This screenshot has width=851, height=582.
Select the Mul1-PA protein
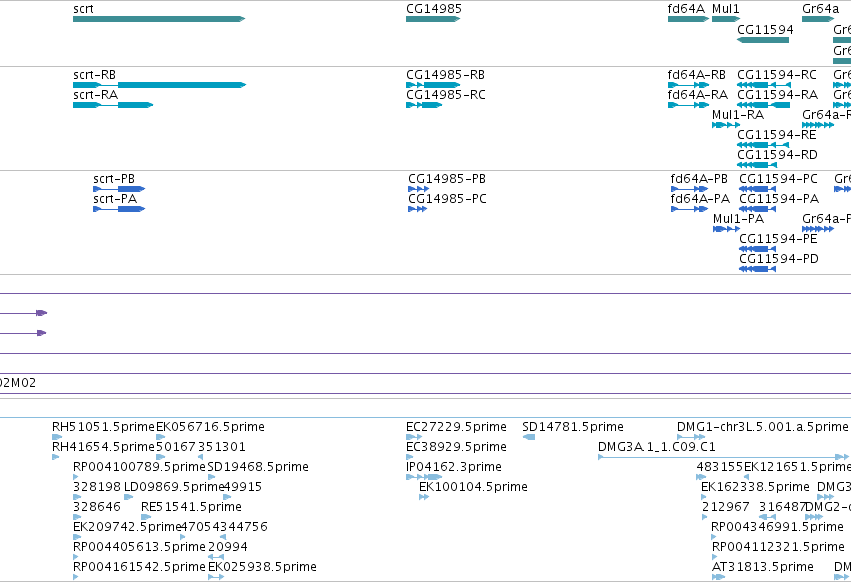pyautogui.click(x=726, y=229)
